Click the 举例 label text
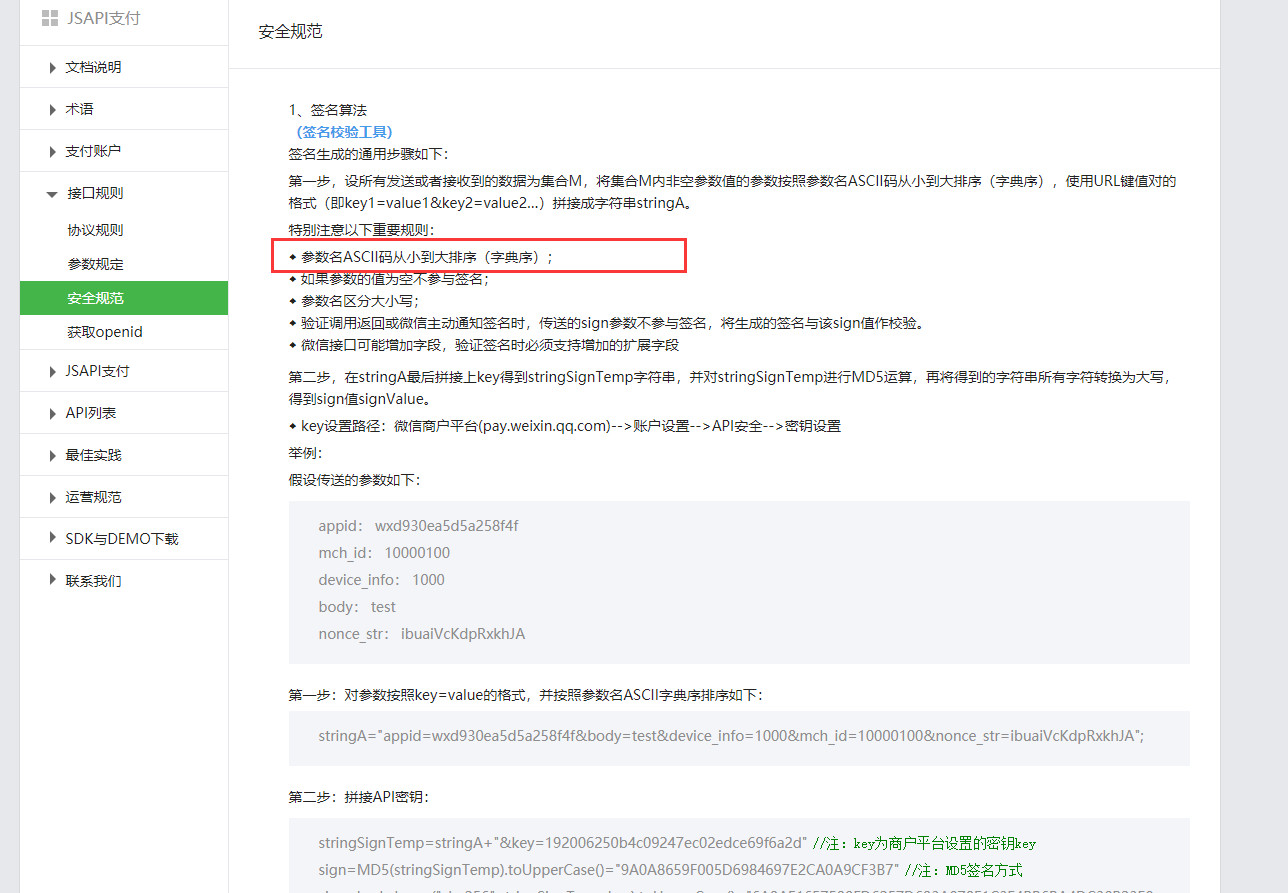This screenshot has height=893, width=1288. point(306,453)
